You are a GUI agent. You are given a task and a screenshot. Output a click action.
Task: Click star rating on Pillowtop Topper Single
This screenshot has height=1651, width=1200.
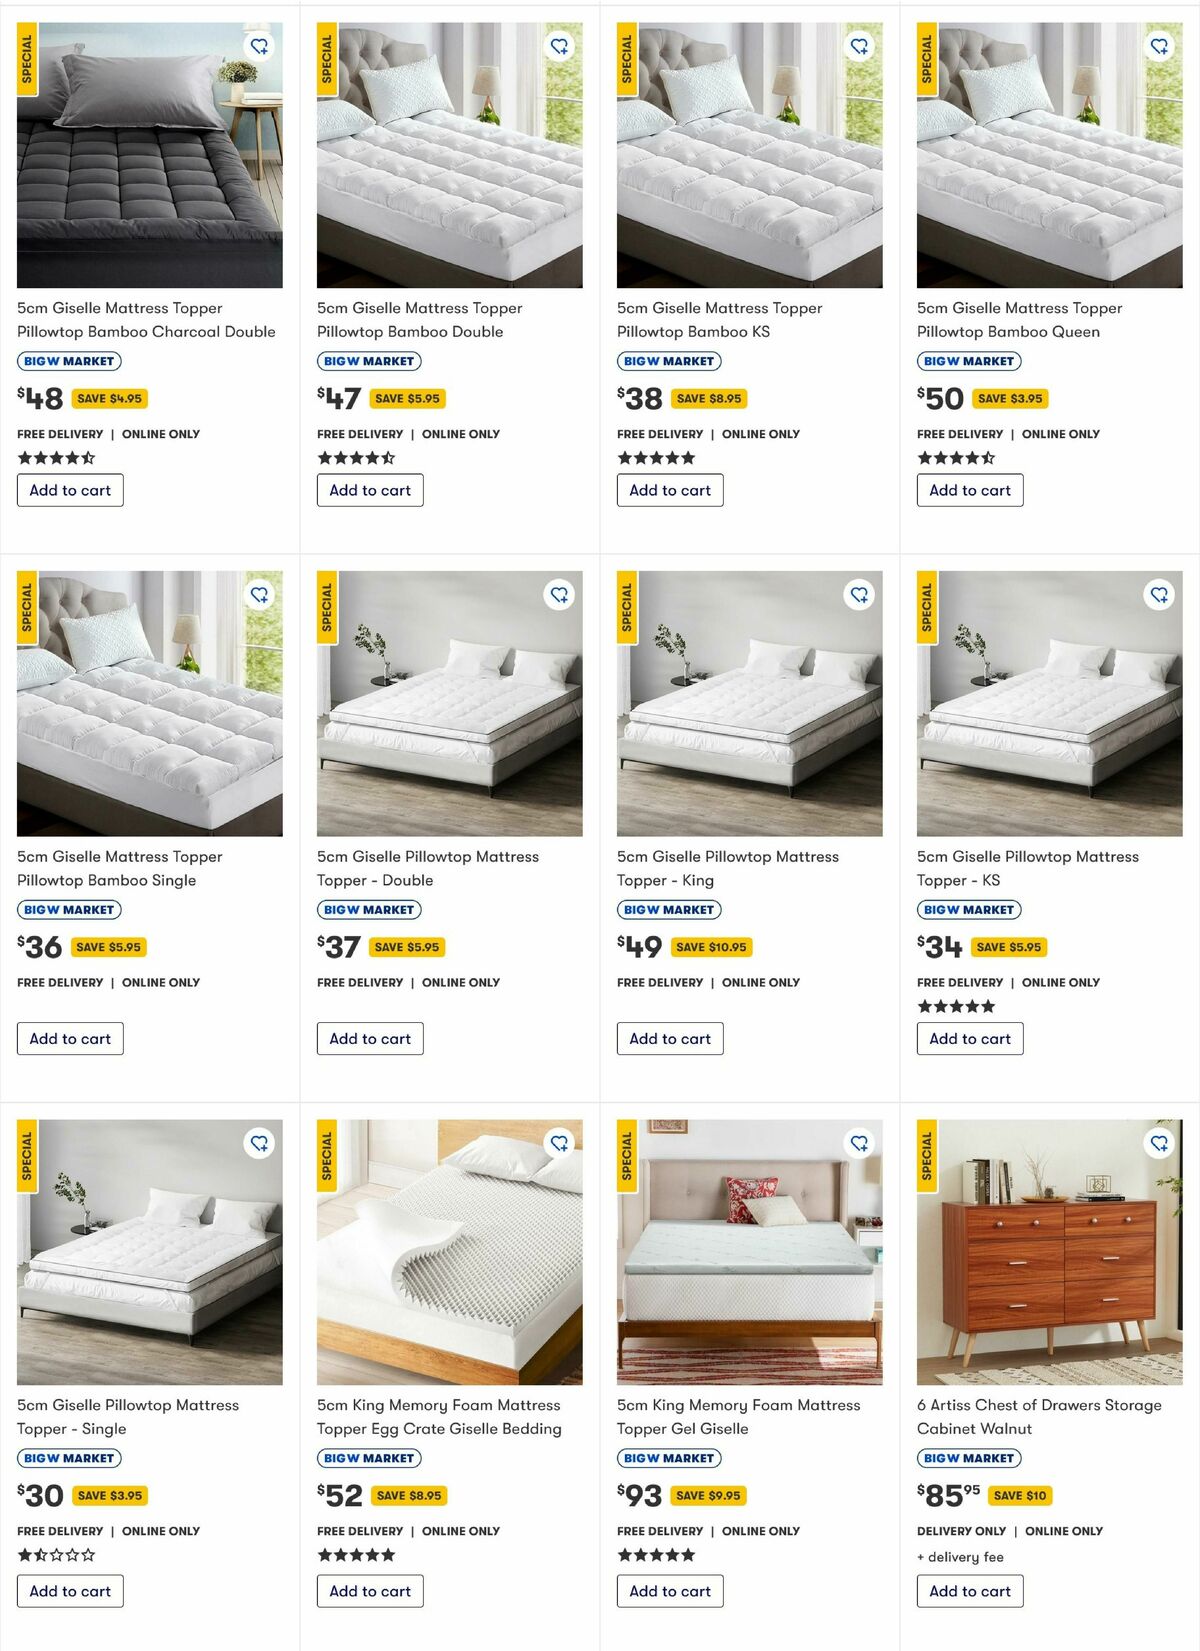pos(57,1555)
